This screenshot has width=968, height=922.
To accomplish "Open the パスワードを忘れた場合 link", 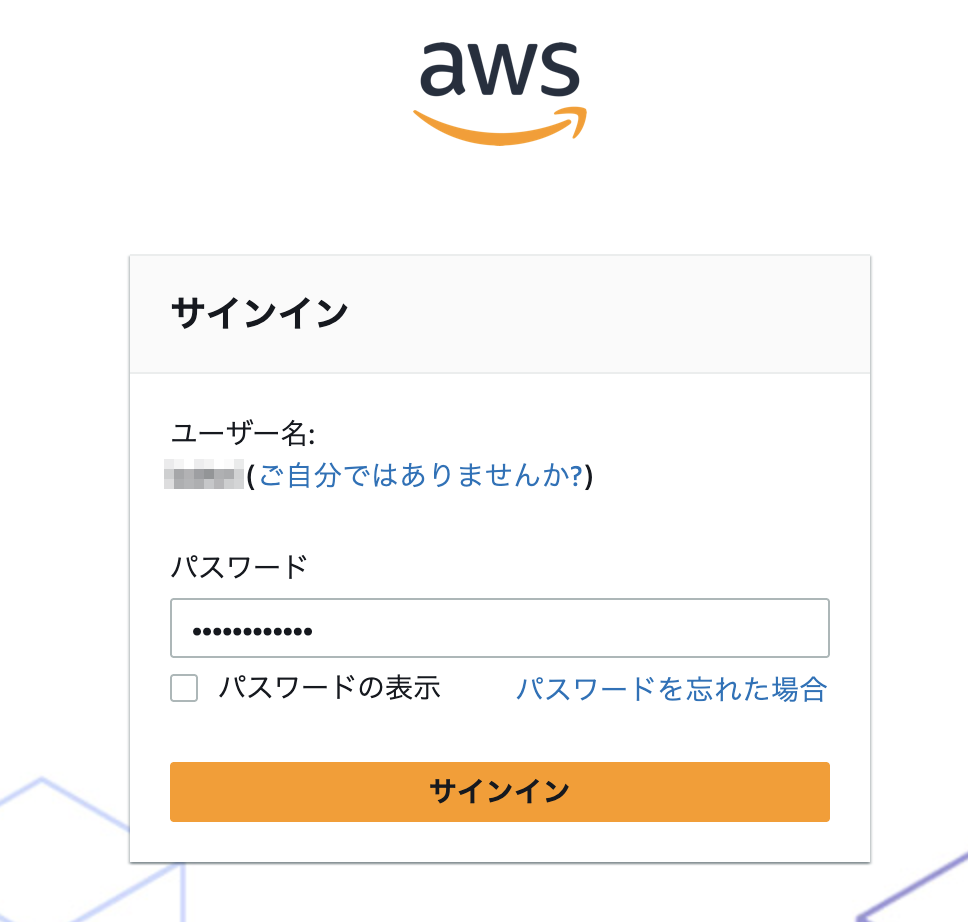I will [671, 689].
